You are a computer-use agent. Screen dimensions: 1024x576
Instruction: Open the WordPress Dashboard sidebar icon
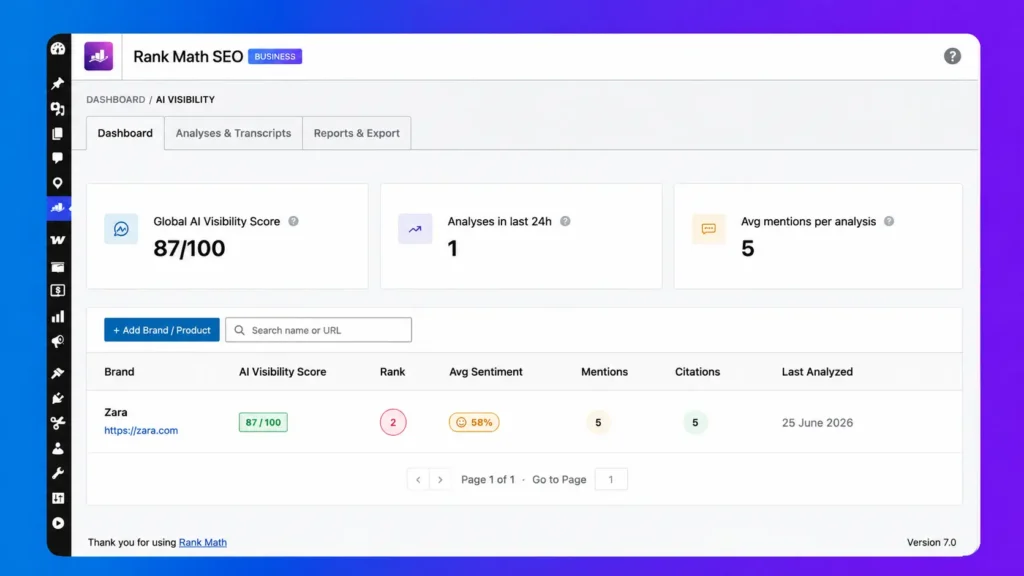click(58, 49)
